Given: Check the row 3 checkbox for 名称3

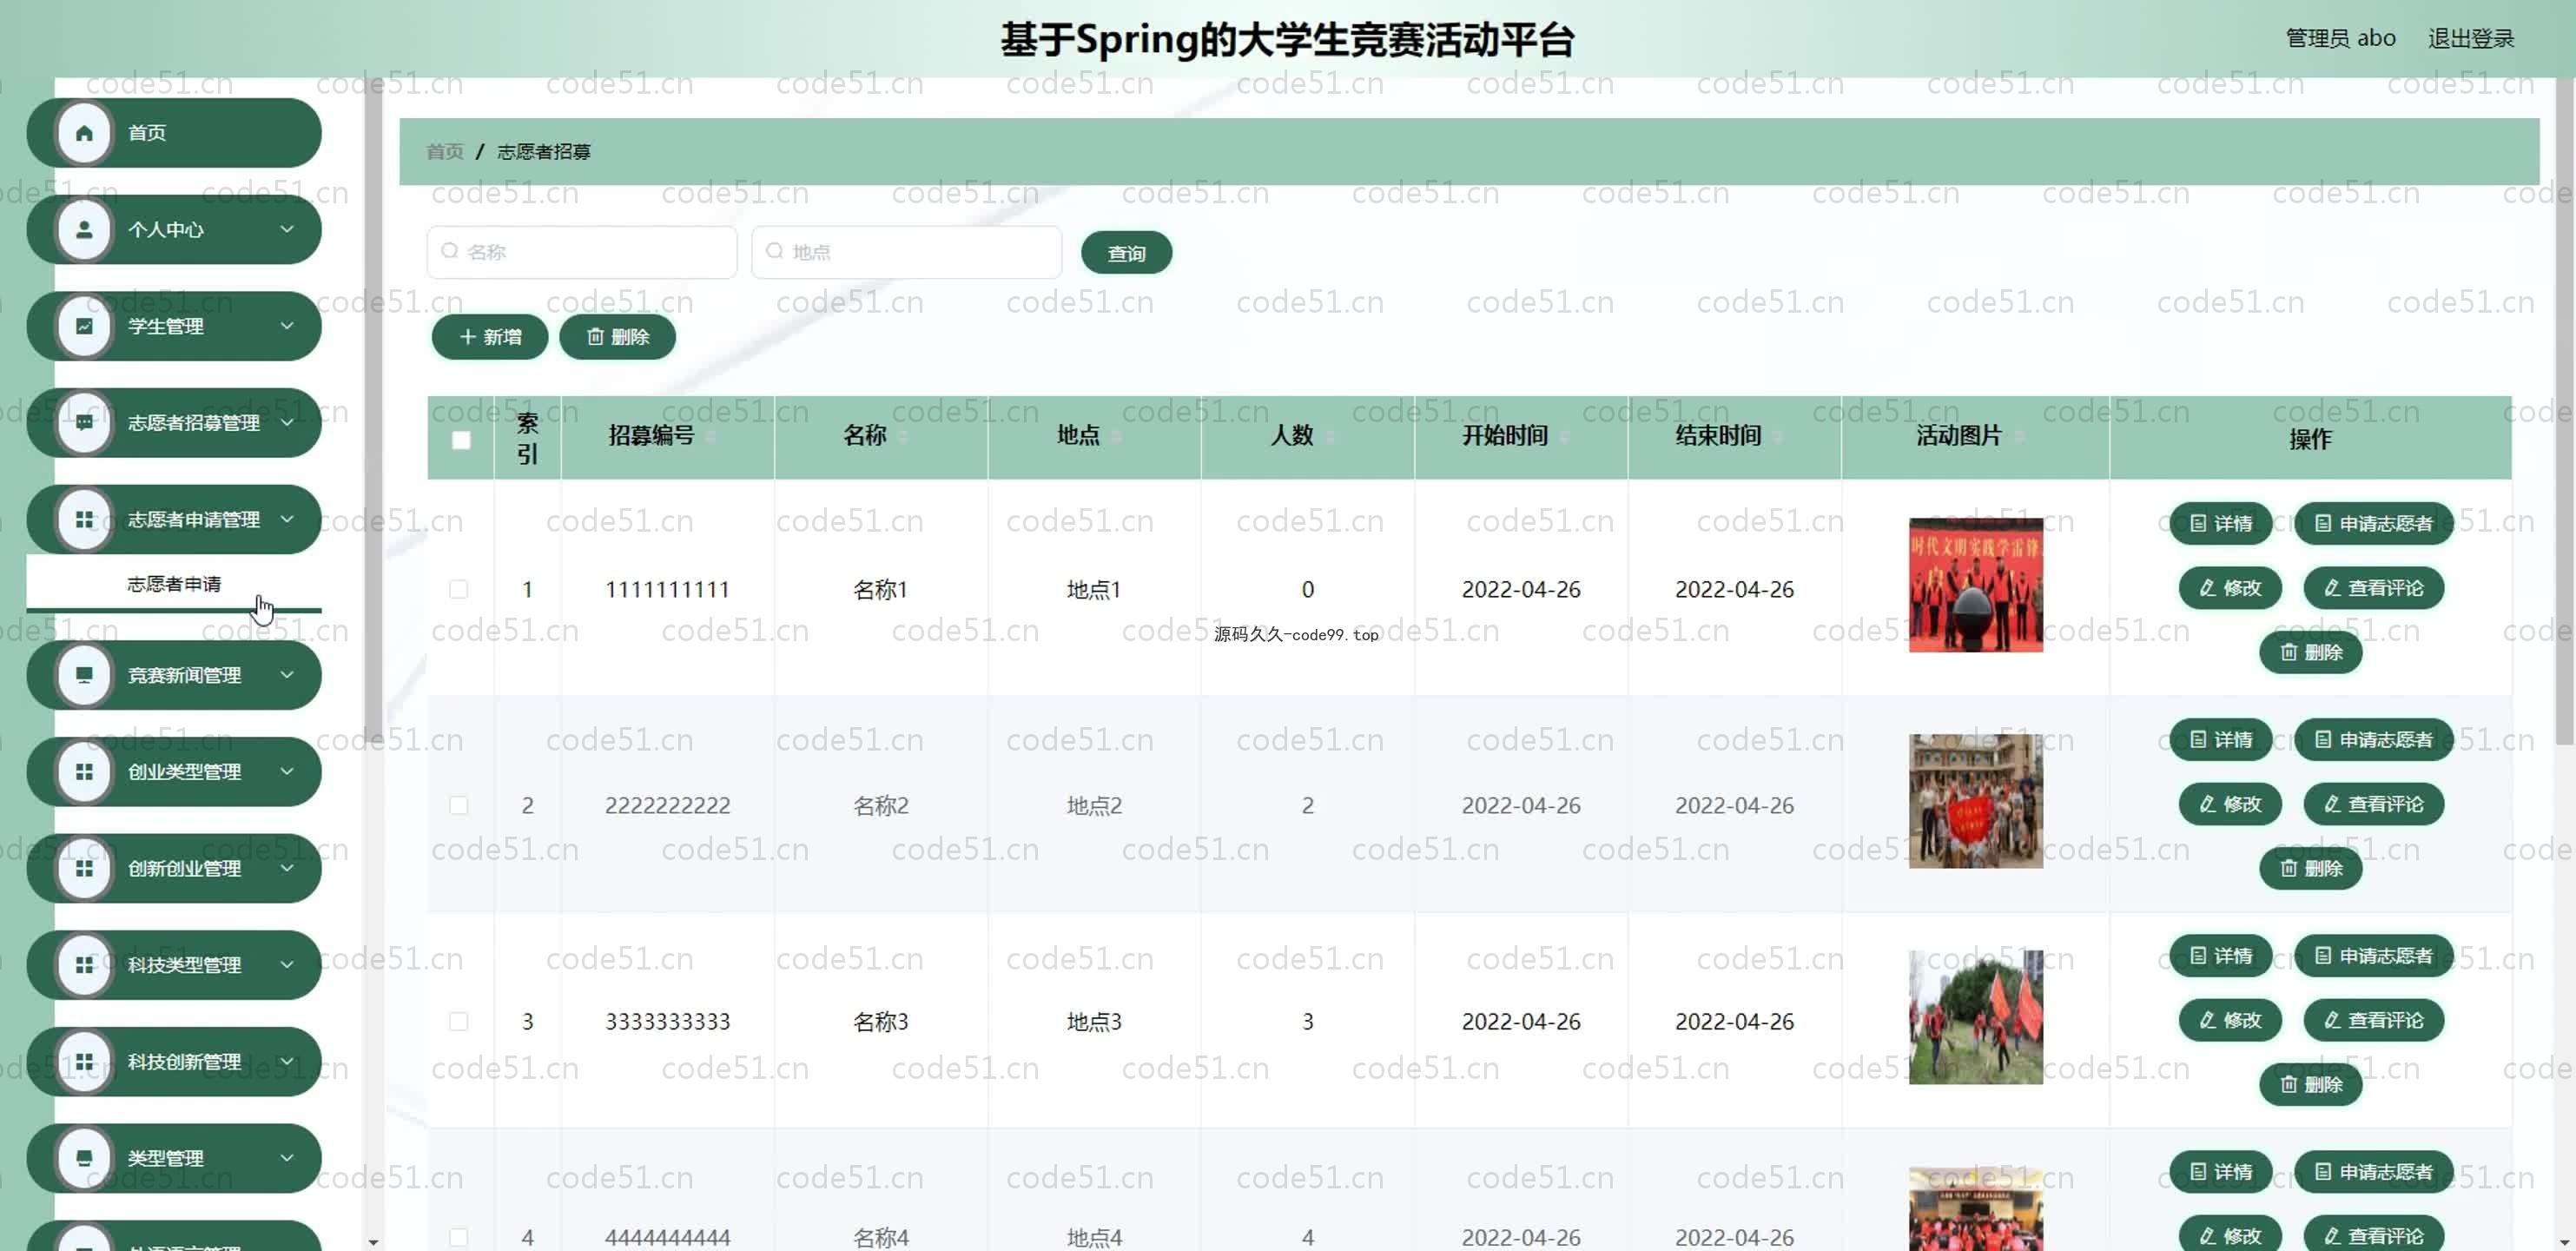Looking at the screenshot, I should tap(459, 1021).
